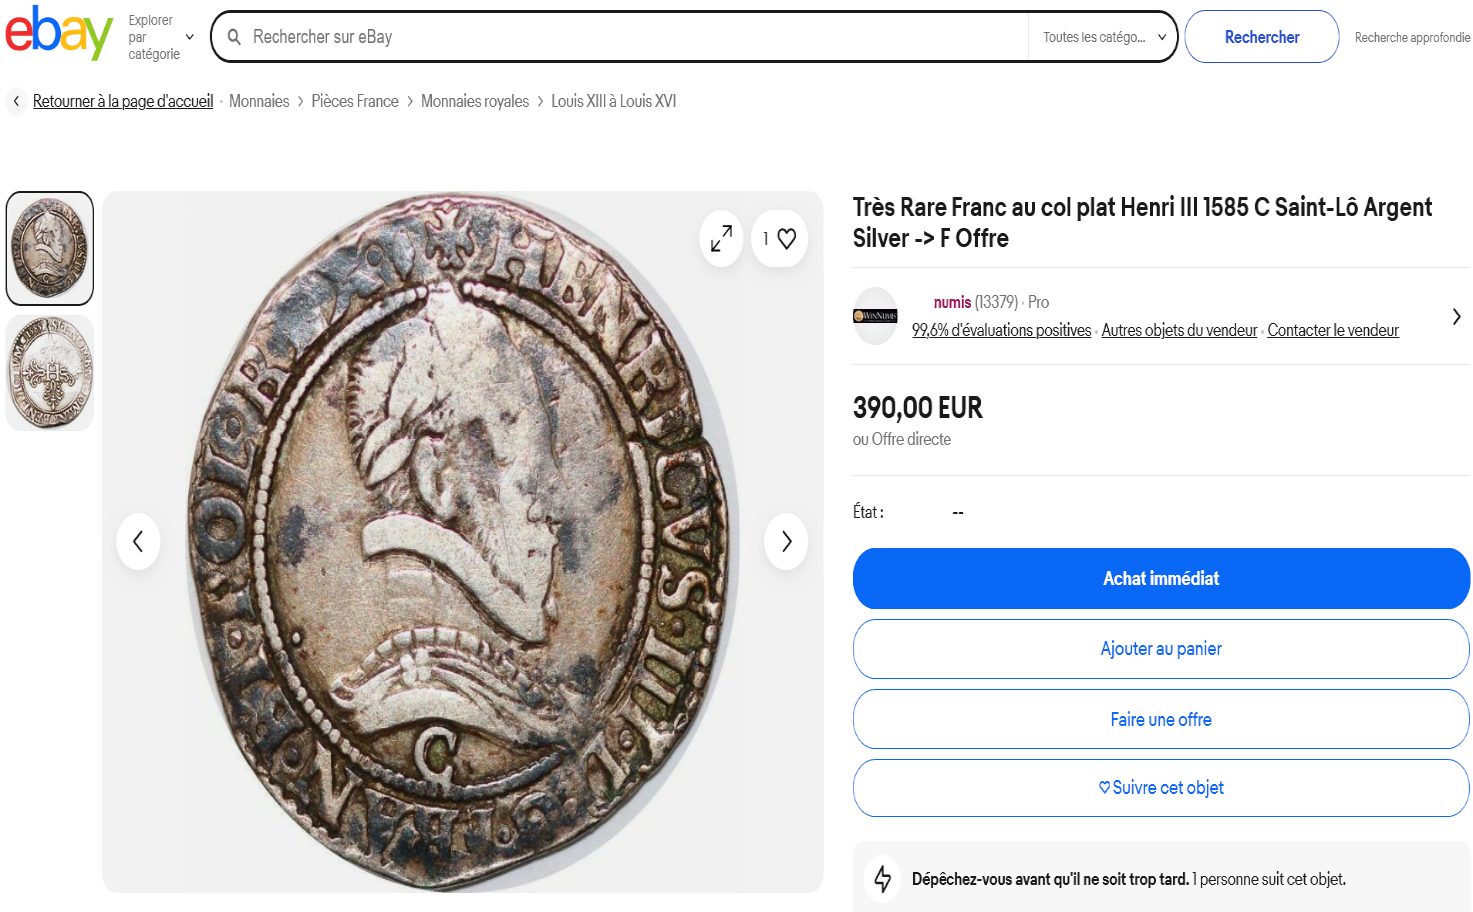This screenshot has height=912, width=1473.
Task: Select the coin reverse thumbnail
Action: [x=50, y=373]
